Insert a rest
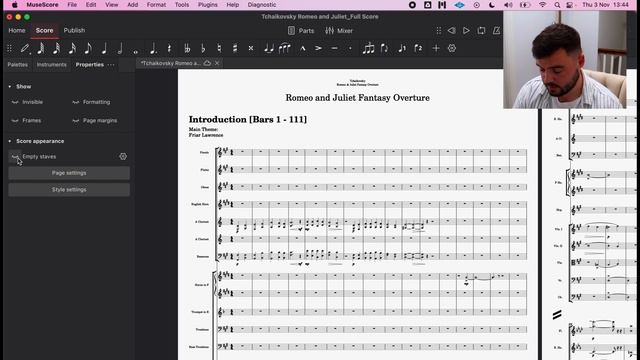Image resolution: width=640 pixels, height=360 pixels. coord(169,49)
